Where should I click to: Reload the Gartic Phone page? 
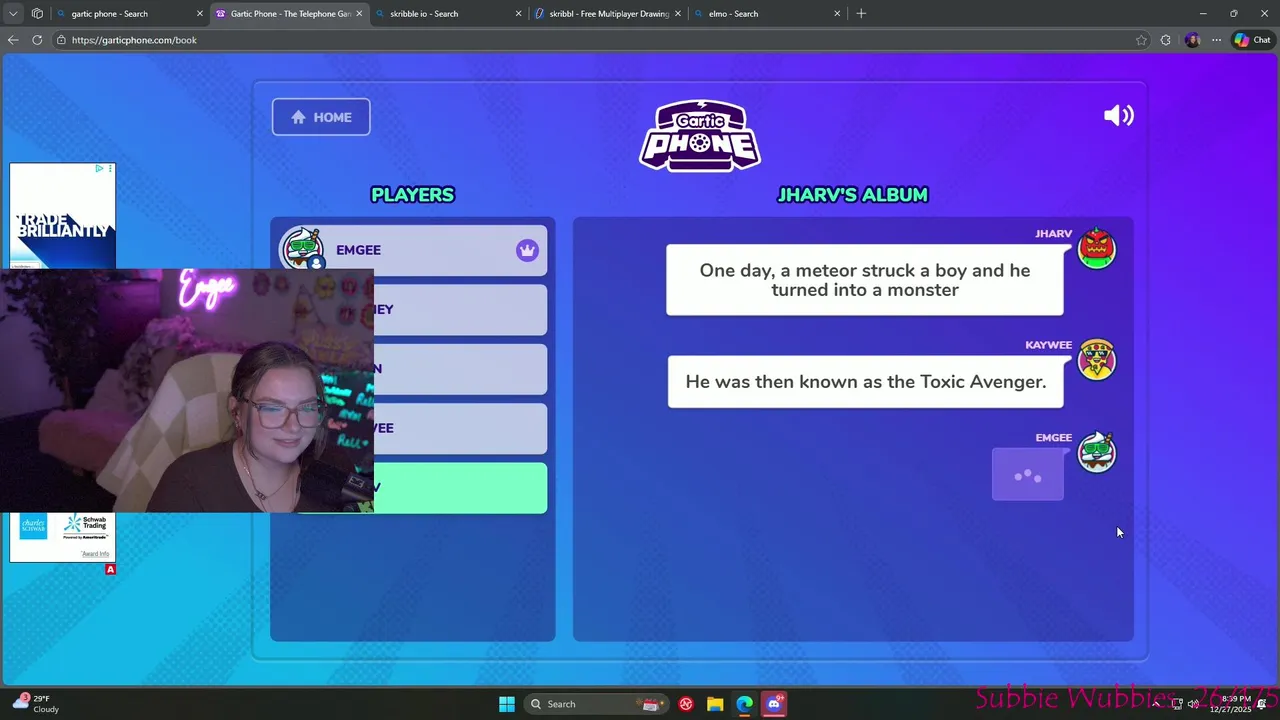click(x=37, y=40)
